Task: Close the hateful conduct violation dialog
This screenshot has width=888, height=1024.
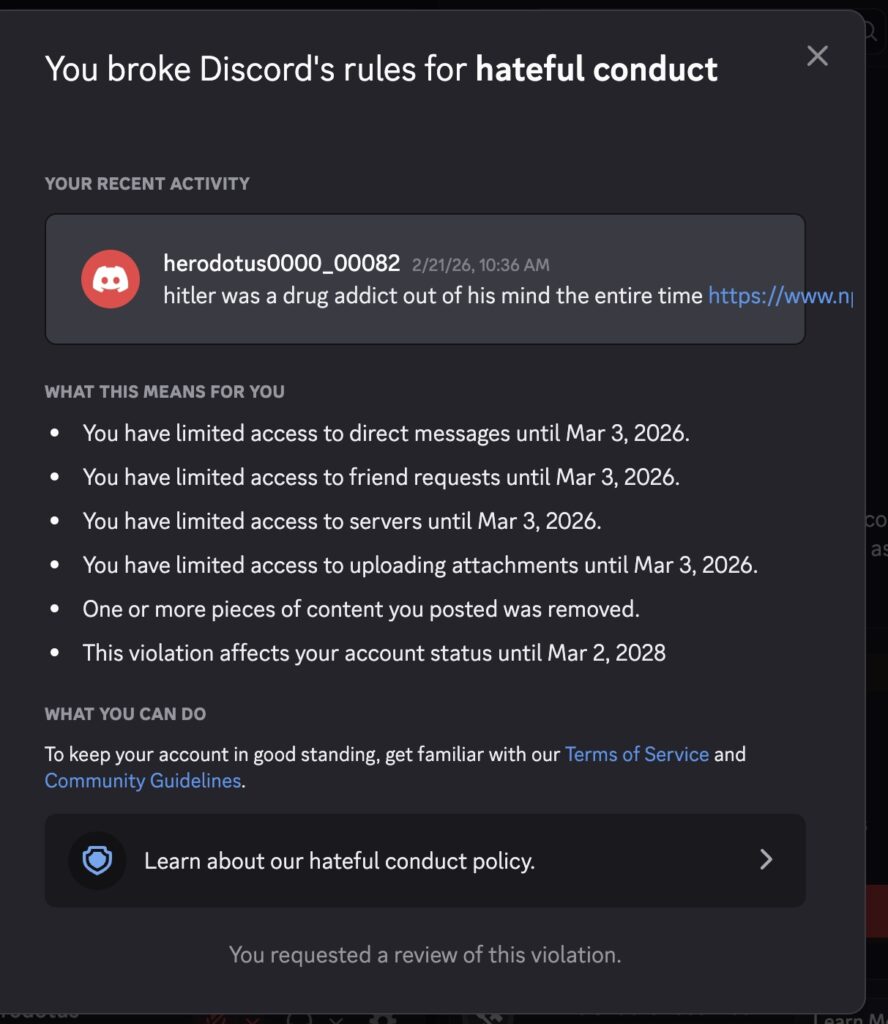Action: [x=817, y=56]
